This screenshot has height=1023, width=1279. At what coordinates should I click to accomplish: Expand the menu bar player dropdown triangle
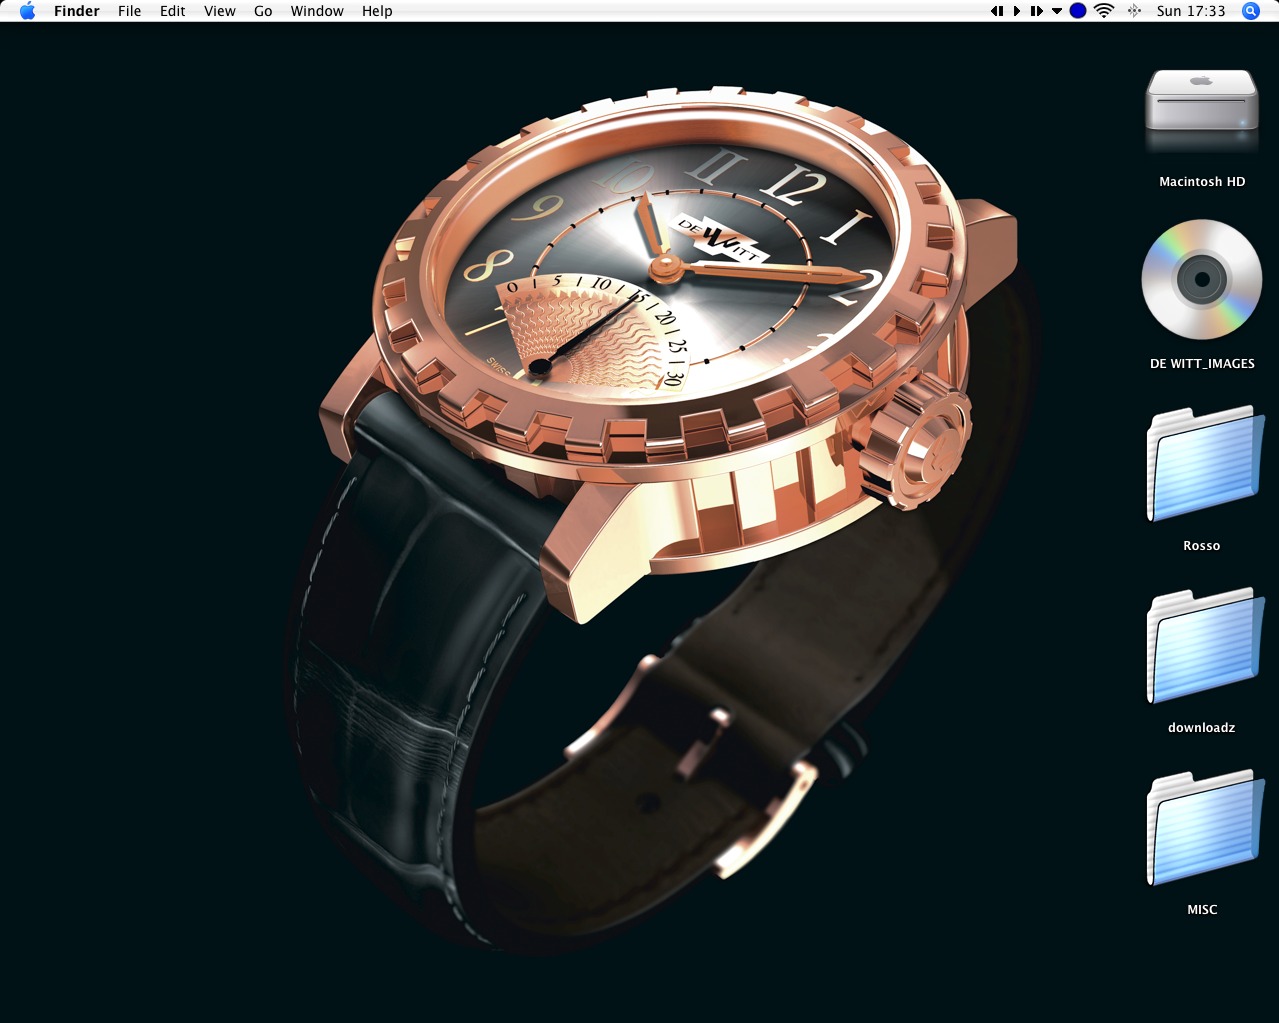pyautogui.click(x=1056, y=11)
